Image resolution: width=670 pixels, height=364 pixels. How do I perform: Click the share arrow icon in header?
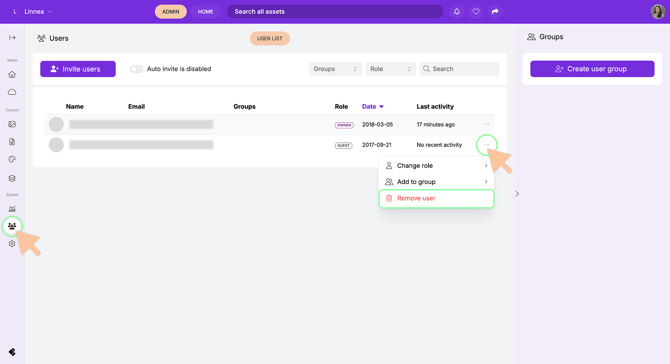click(x=495, y=12)
